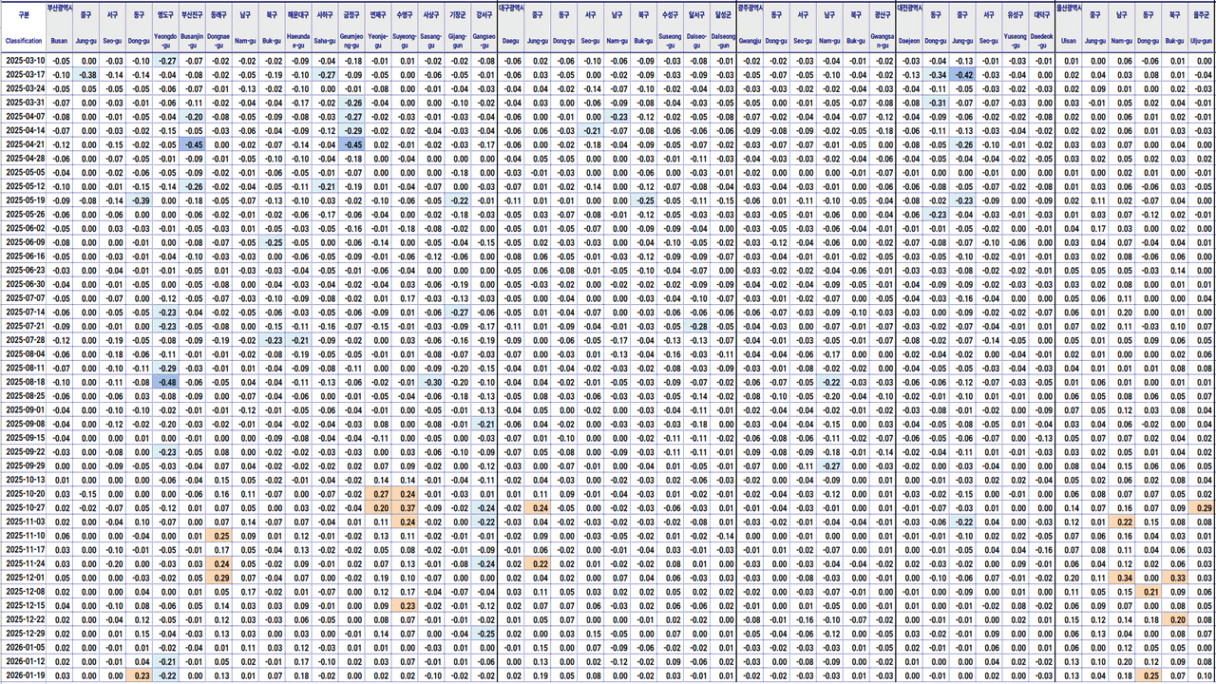Select the 2026-01-19 date row label

pyautogui.click(x=24, y=677)
